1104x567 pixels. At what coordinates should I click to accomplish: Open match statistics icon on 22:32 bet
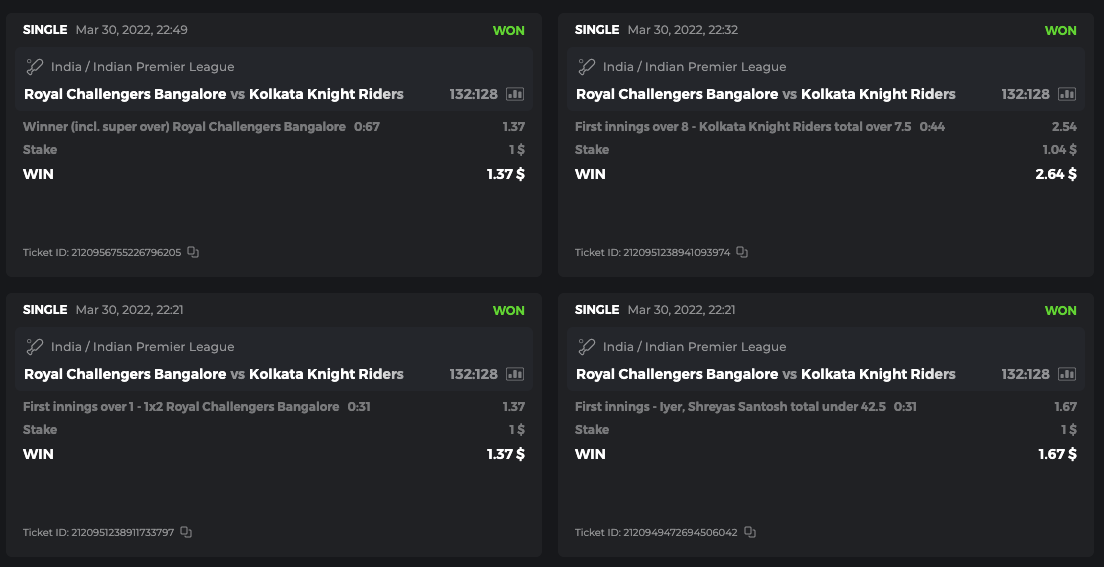(1067, 94)
